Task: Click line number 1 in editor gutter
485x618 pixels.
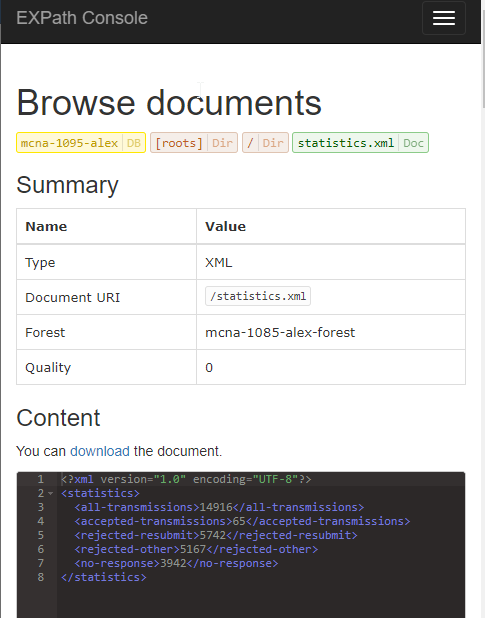Action: 41,479
